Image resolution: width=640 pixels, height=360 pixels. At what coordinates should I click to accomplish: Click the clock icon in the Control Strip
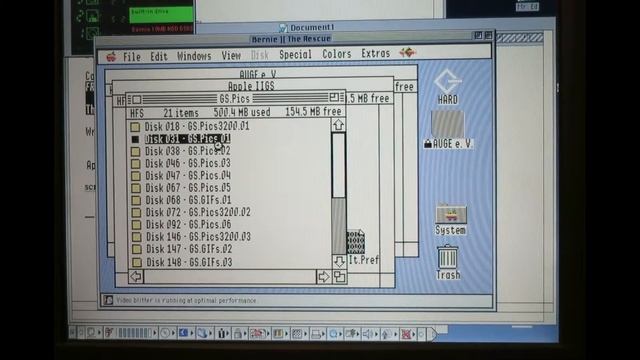[x=165, y=333]
